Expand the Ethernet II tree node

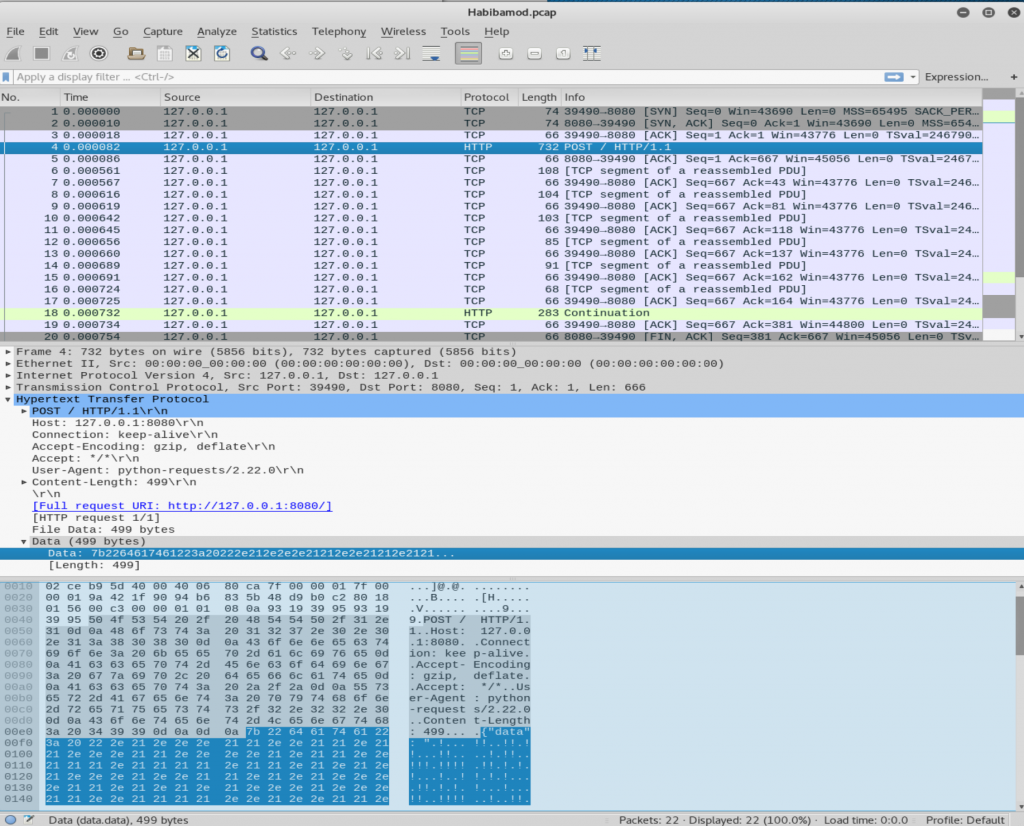pyautogui.click(x=8, y=364)
